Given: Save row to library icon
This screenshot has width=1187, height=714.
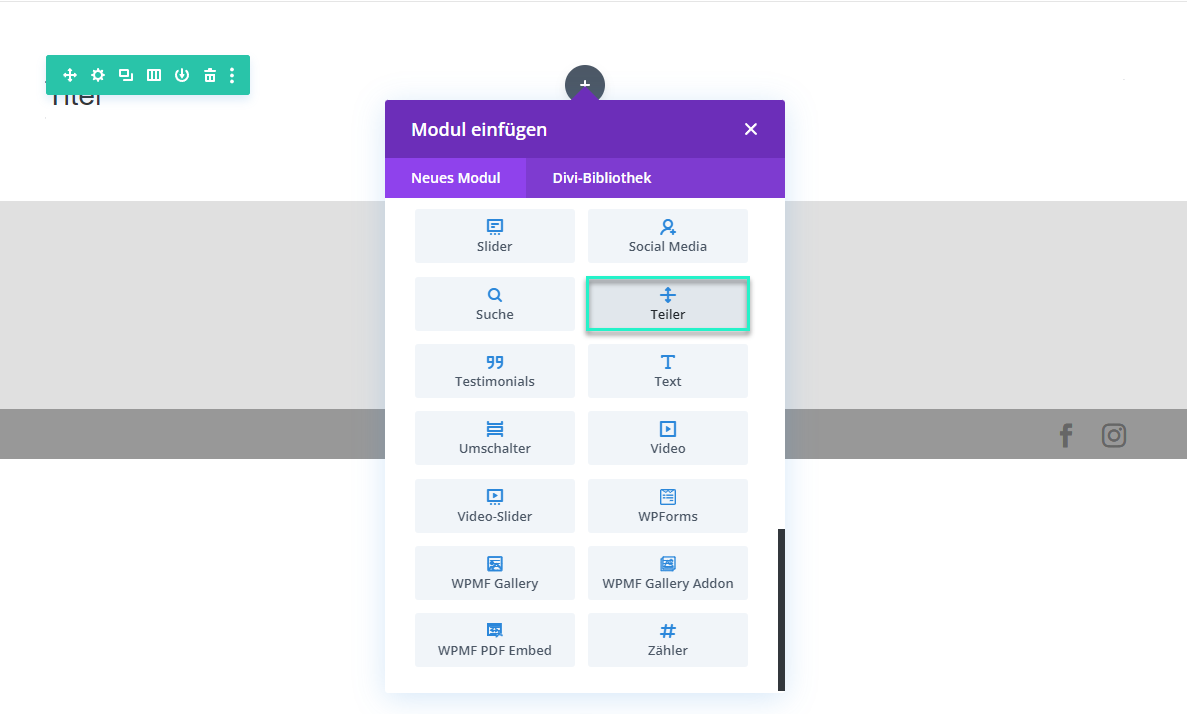Looking at the screenshot, I should click(182, 75).
